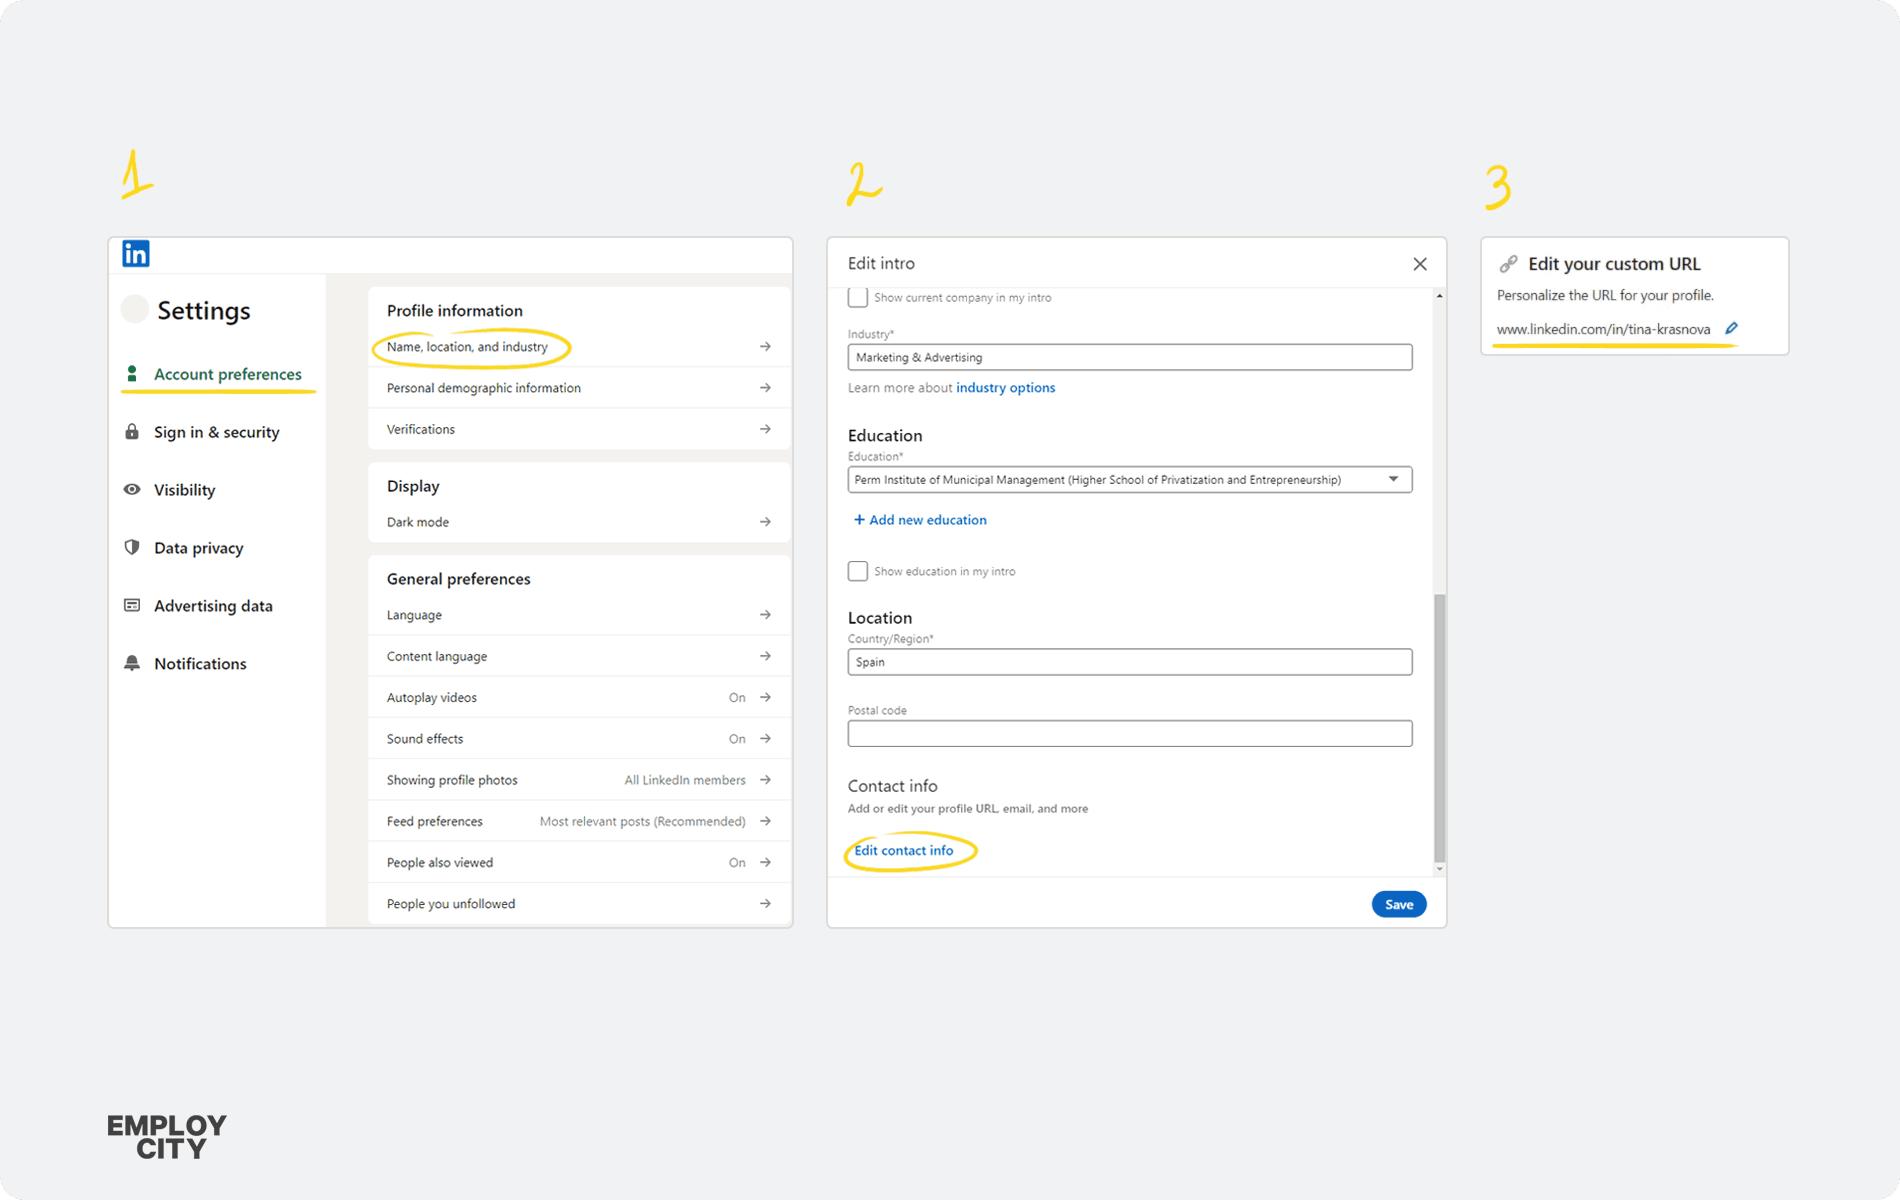1900x1200 pixels.
Task: Click arrow in the Verifications row
Action: 765,429
